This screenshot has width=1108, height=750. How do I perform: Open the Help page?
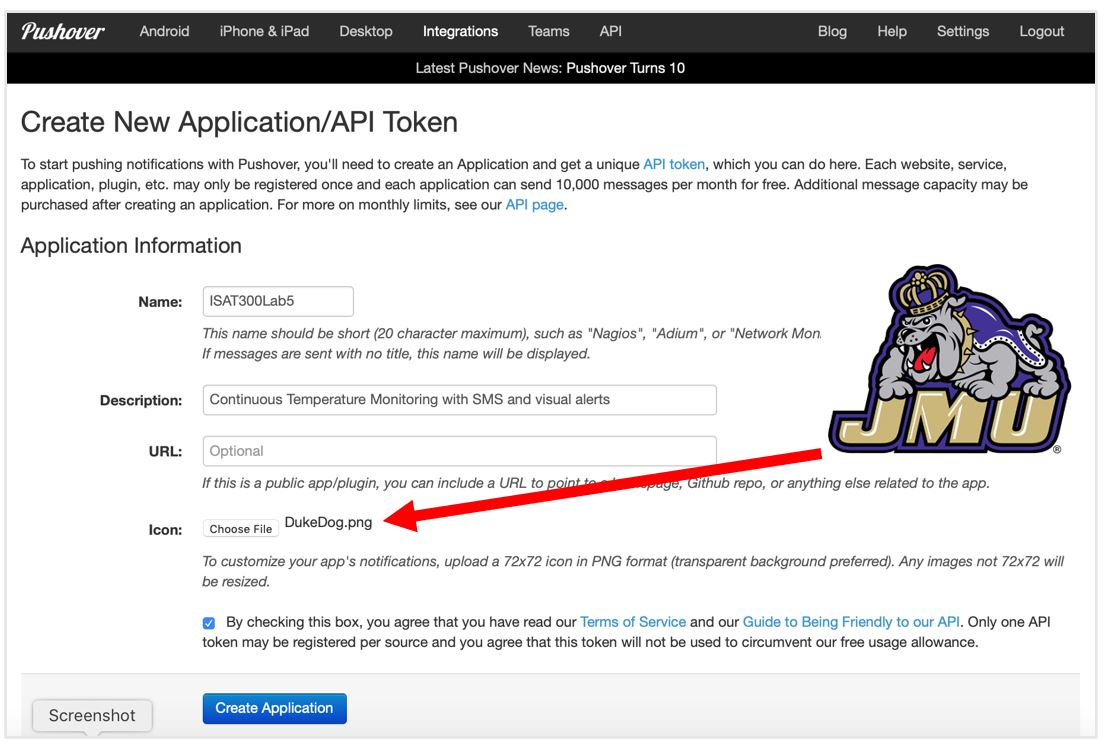892,31
